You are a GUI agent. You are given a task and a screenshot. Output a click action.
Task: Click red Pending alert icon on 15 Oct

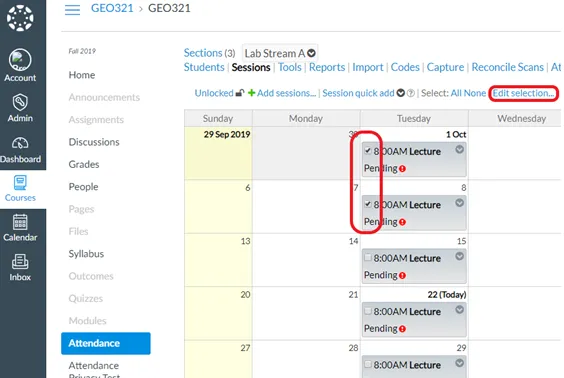402,275
